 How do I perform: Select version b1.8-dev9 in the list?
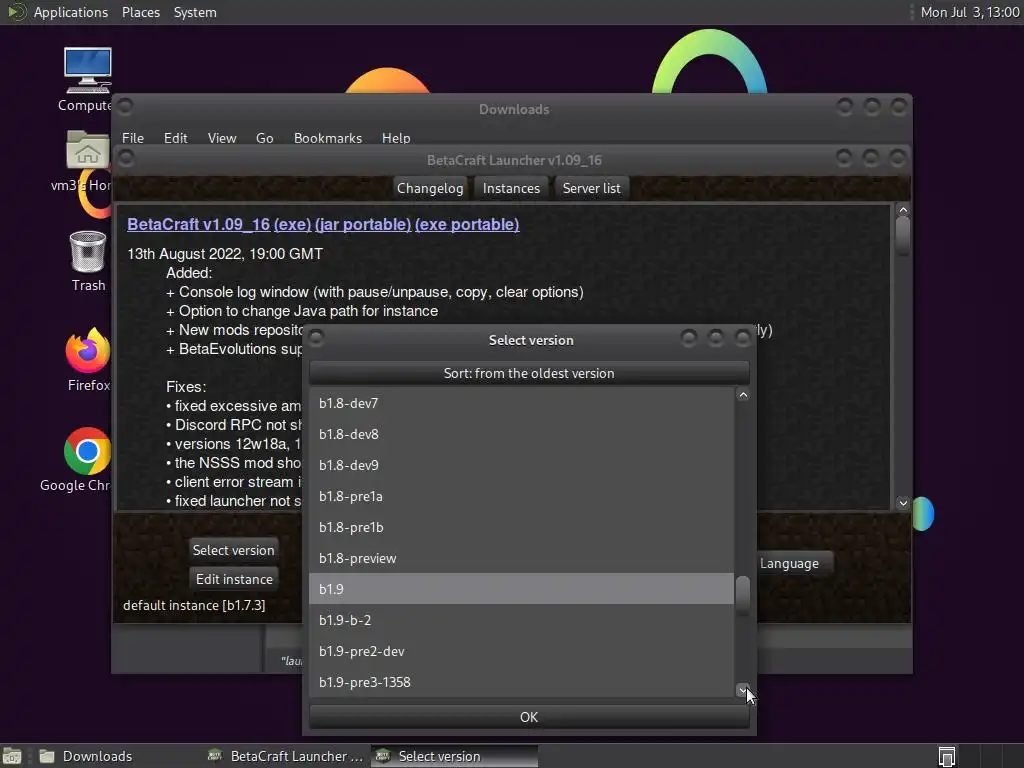[x=521, y=465]
